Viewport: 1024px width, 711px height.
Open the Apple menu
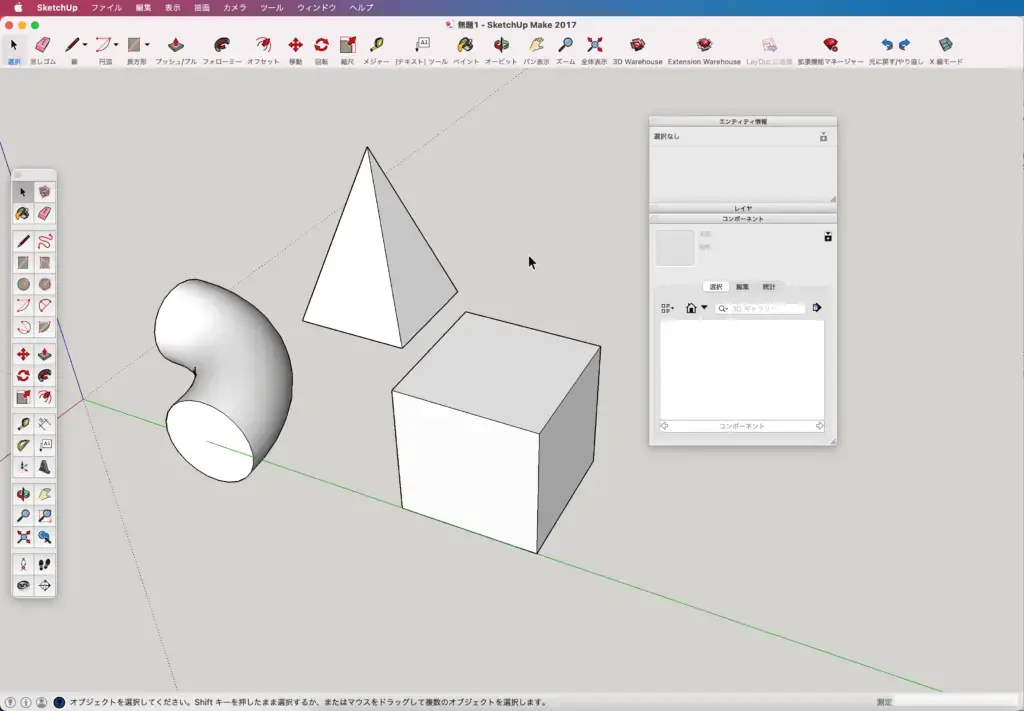tap(18, 8)
